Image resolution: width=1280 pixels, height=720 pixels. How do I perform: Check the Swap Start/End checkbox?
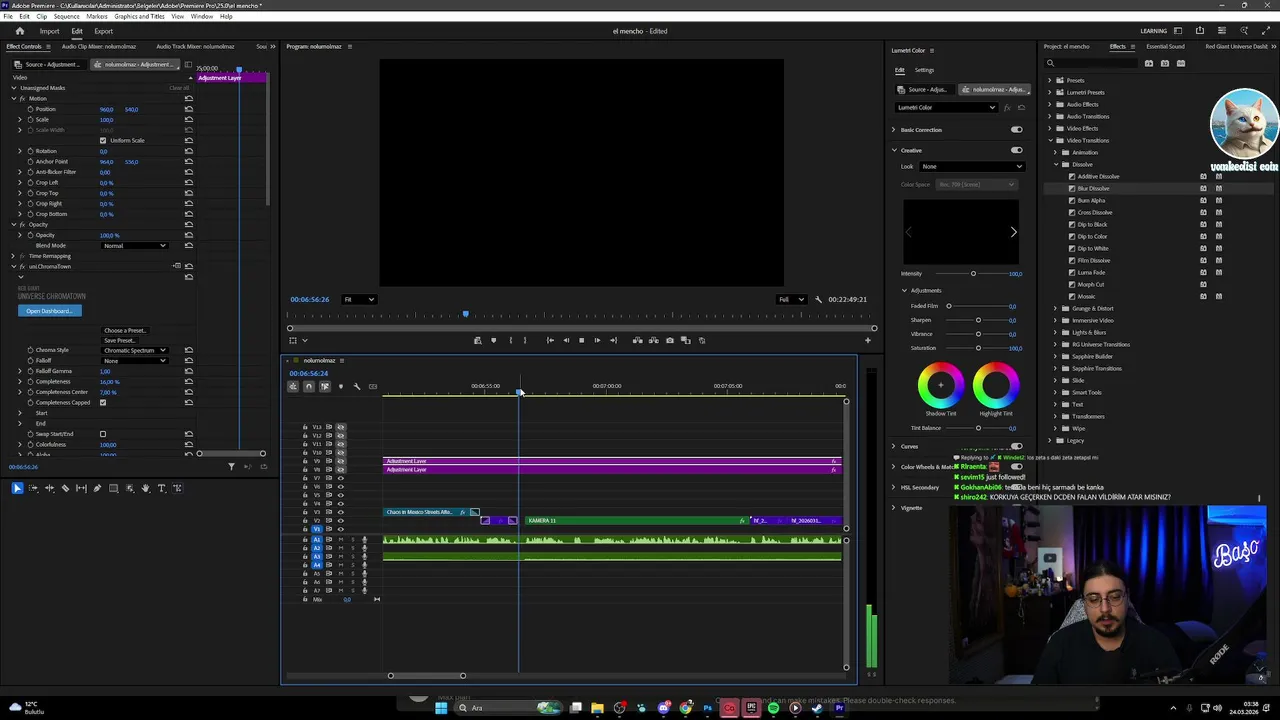tap(103, 434)
